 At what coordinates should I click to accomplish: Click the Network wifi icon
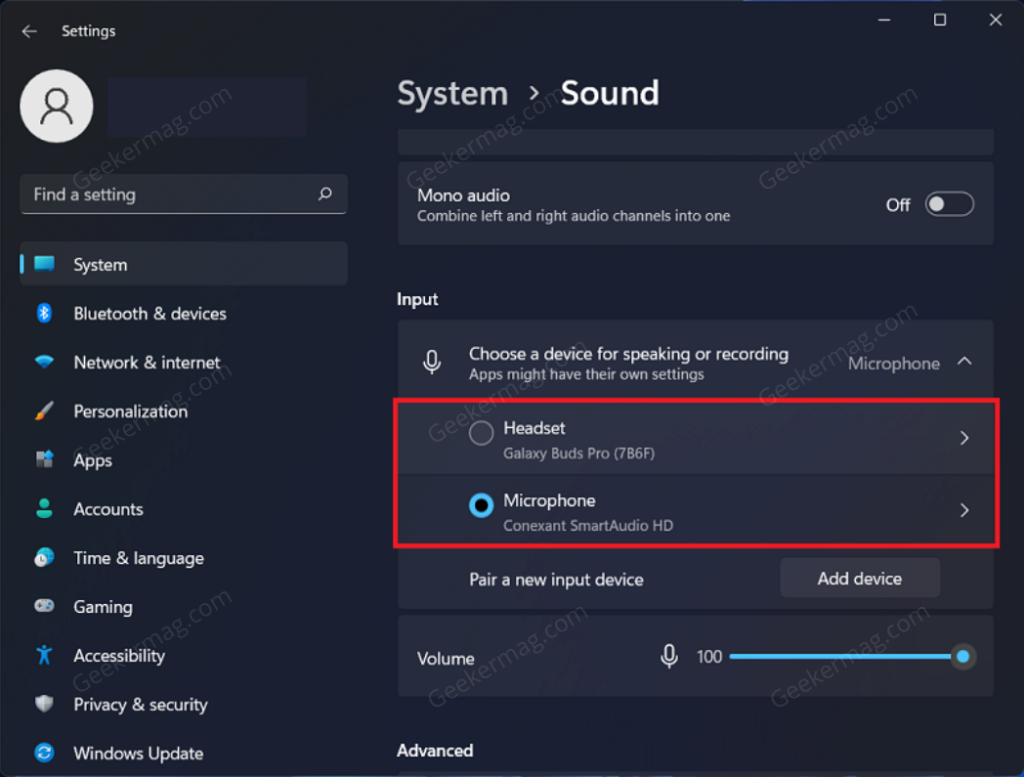[44, 362]
